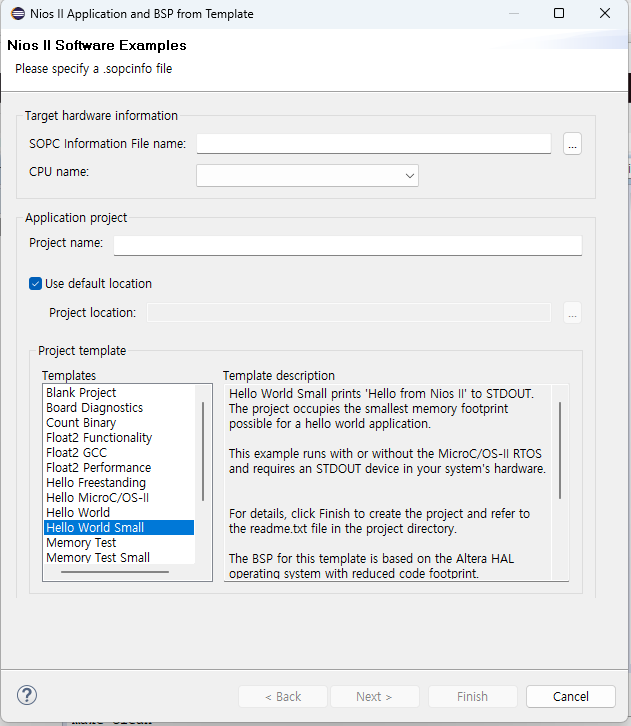Screen dimensions: 631x726
Task: Select Float2 Functionality template
Action: point(119,438)
